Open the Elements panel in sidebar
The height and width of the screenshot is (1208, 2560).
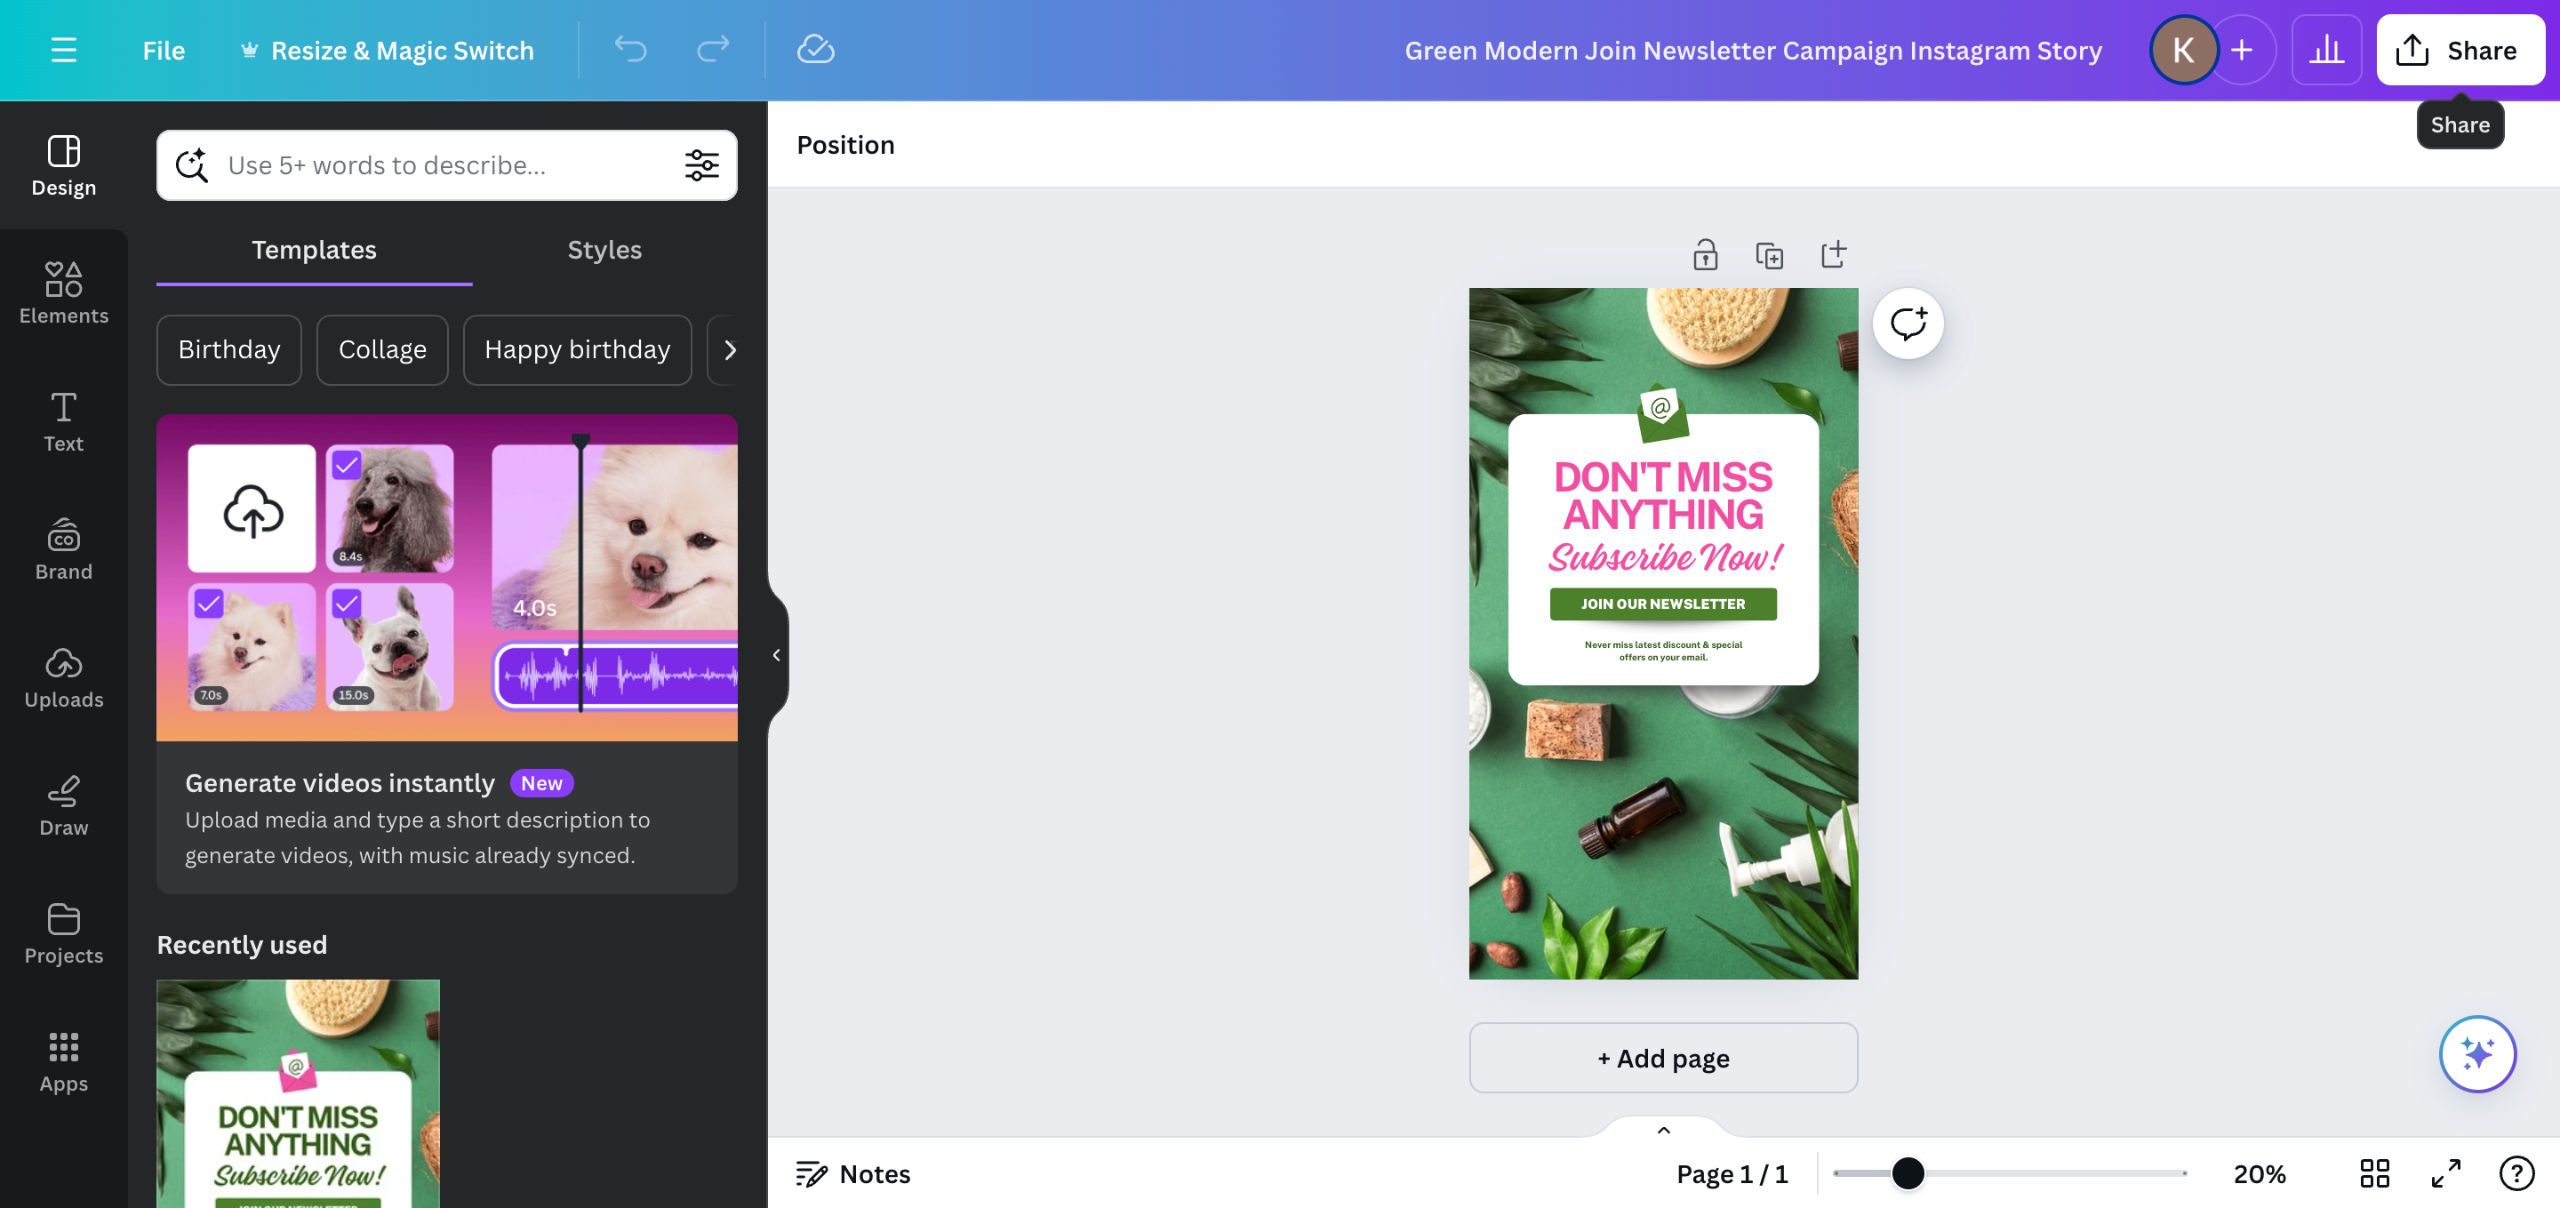tap(63, 293)
